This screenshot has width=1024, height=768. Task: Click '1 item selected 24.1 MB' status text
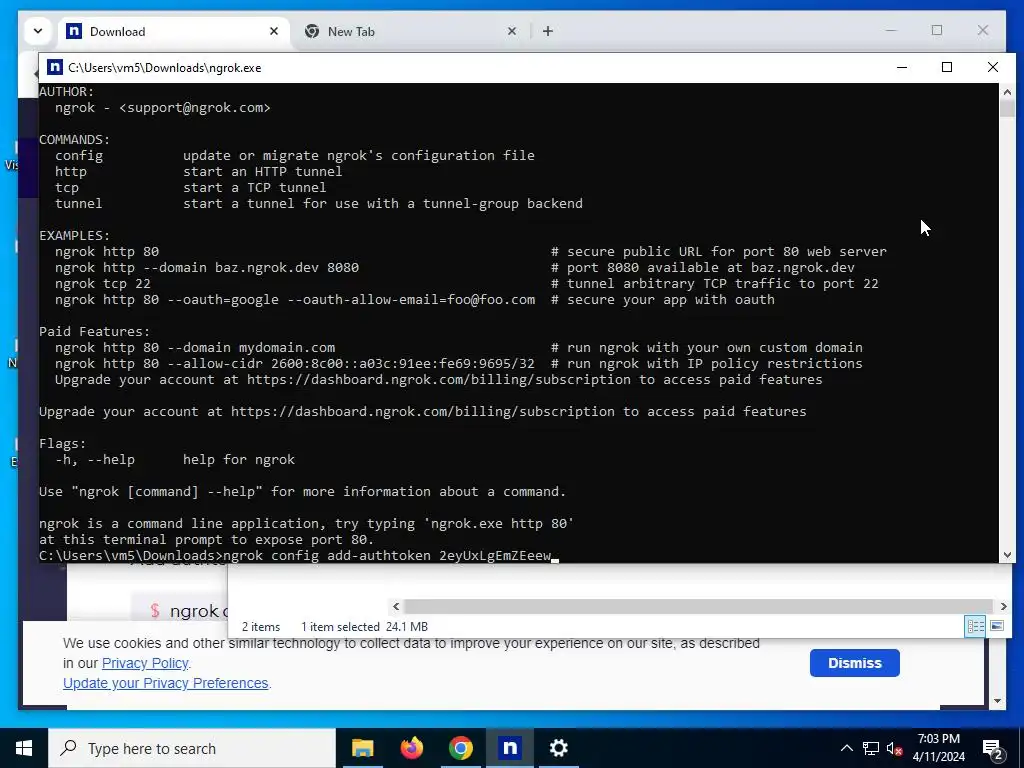point(364,627)
